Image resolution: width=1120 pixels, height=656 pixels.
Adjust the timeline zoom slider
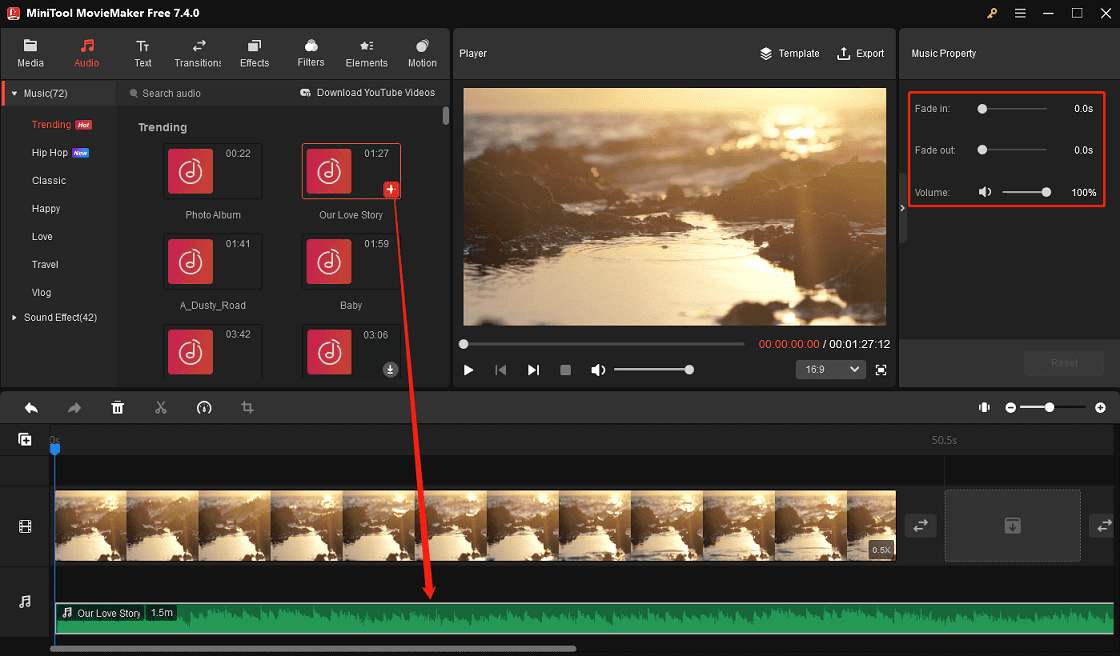[1053, 407]
